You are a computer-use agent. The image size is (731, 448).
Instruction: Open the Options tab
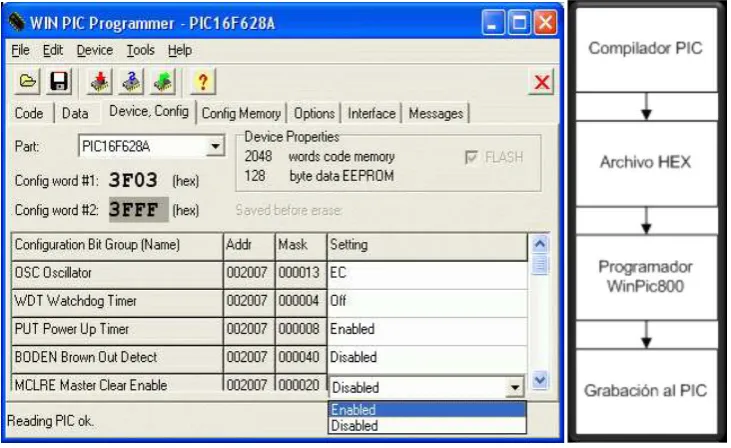pyautogui.click(x=314, y=113)
